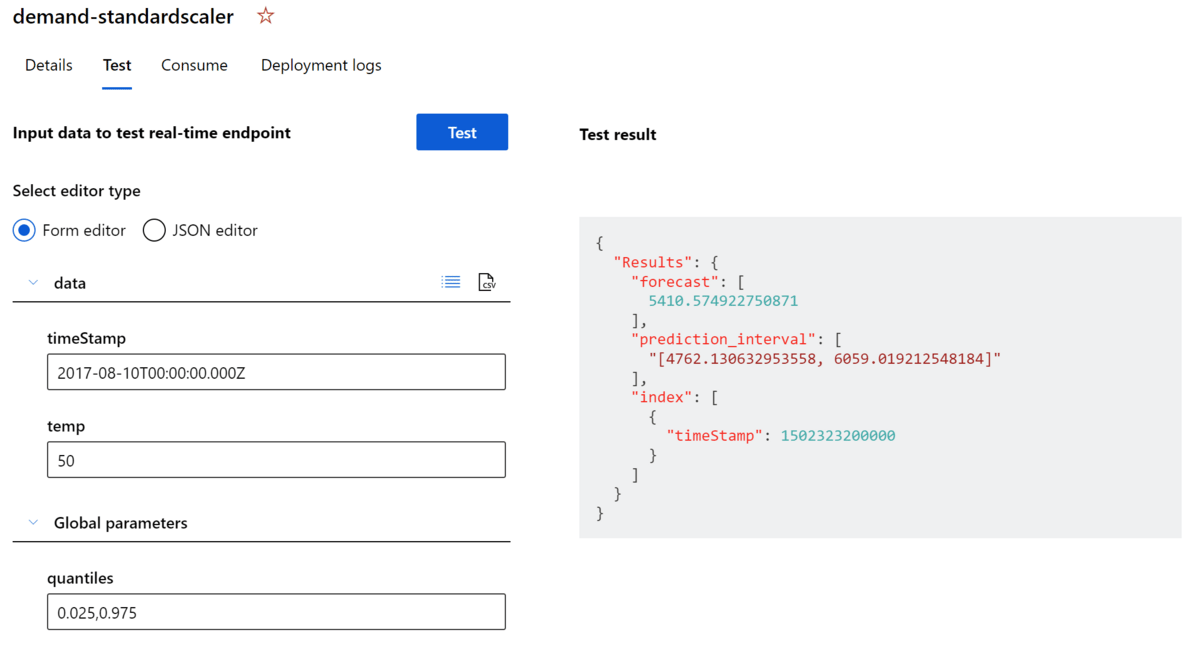Open the Deployment logs tab

coord(321,65)
